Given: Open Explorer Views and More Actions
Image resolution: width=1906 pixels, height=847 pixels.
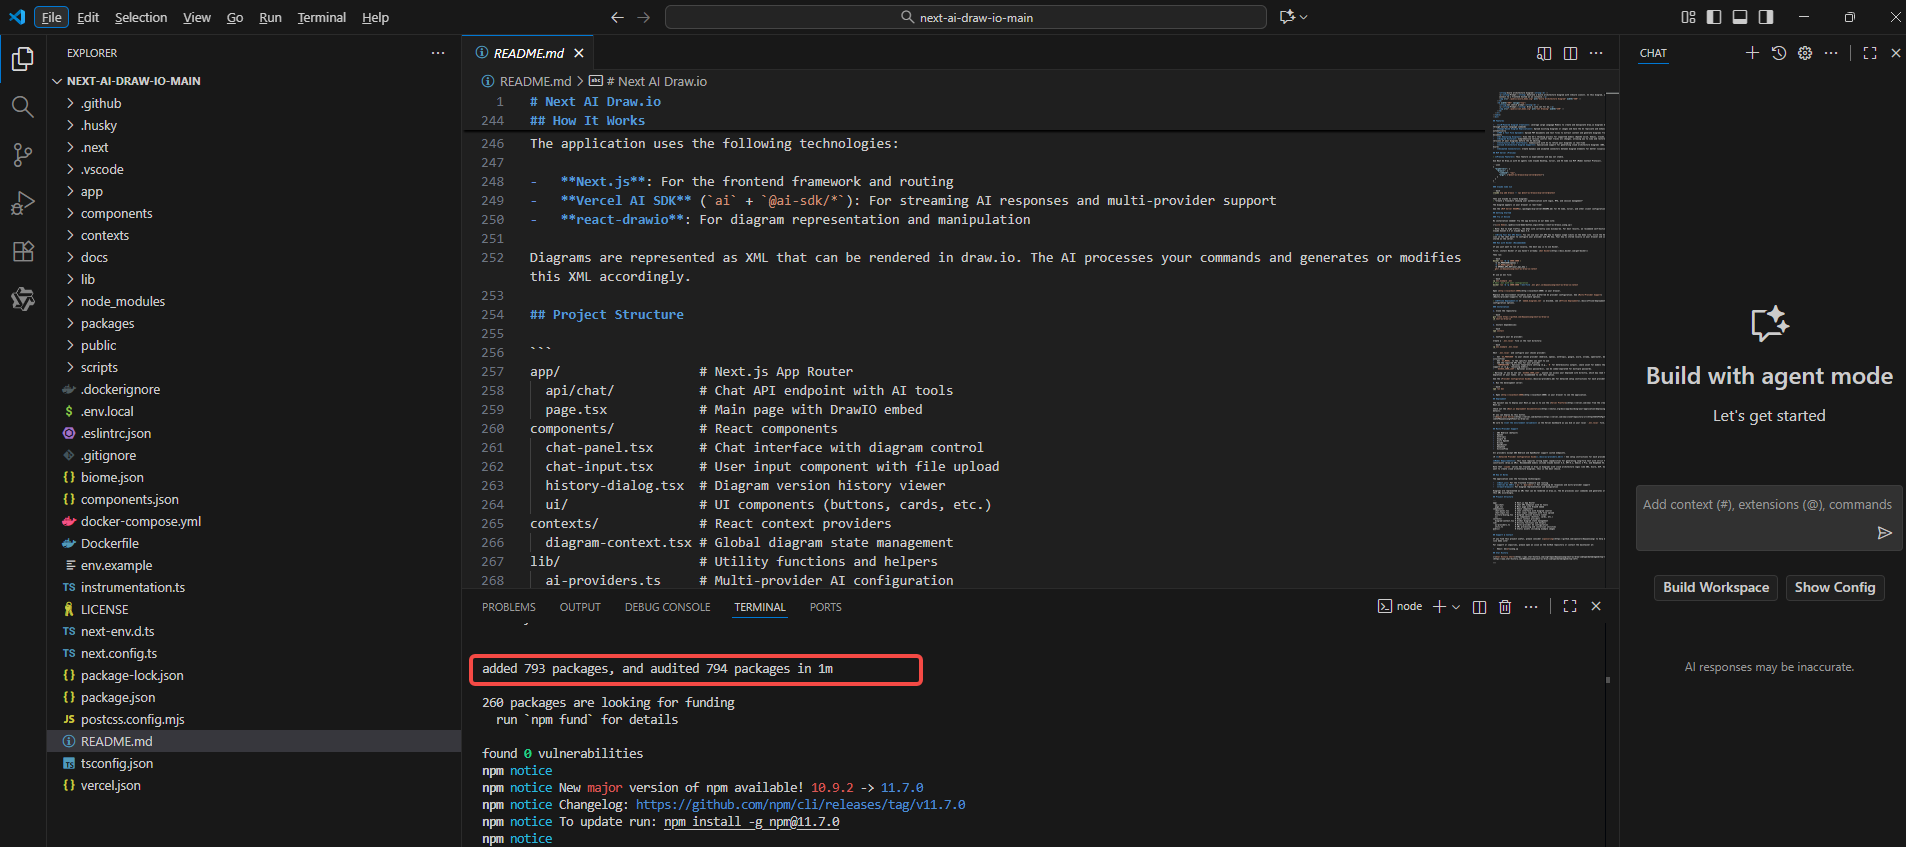Looking at the screenshot, I should [438, 53].
